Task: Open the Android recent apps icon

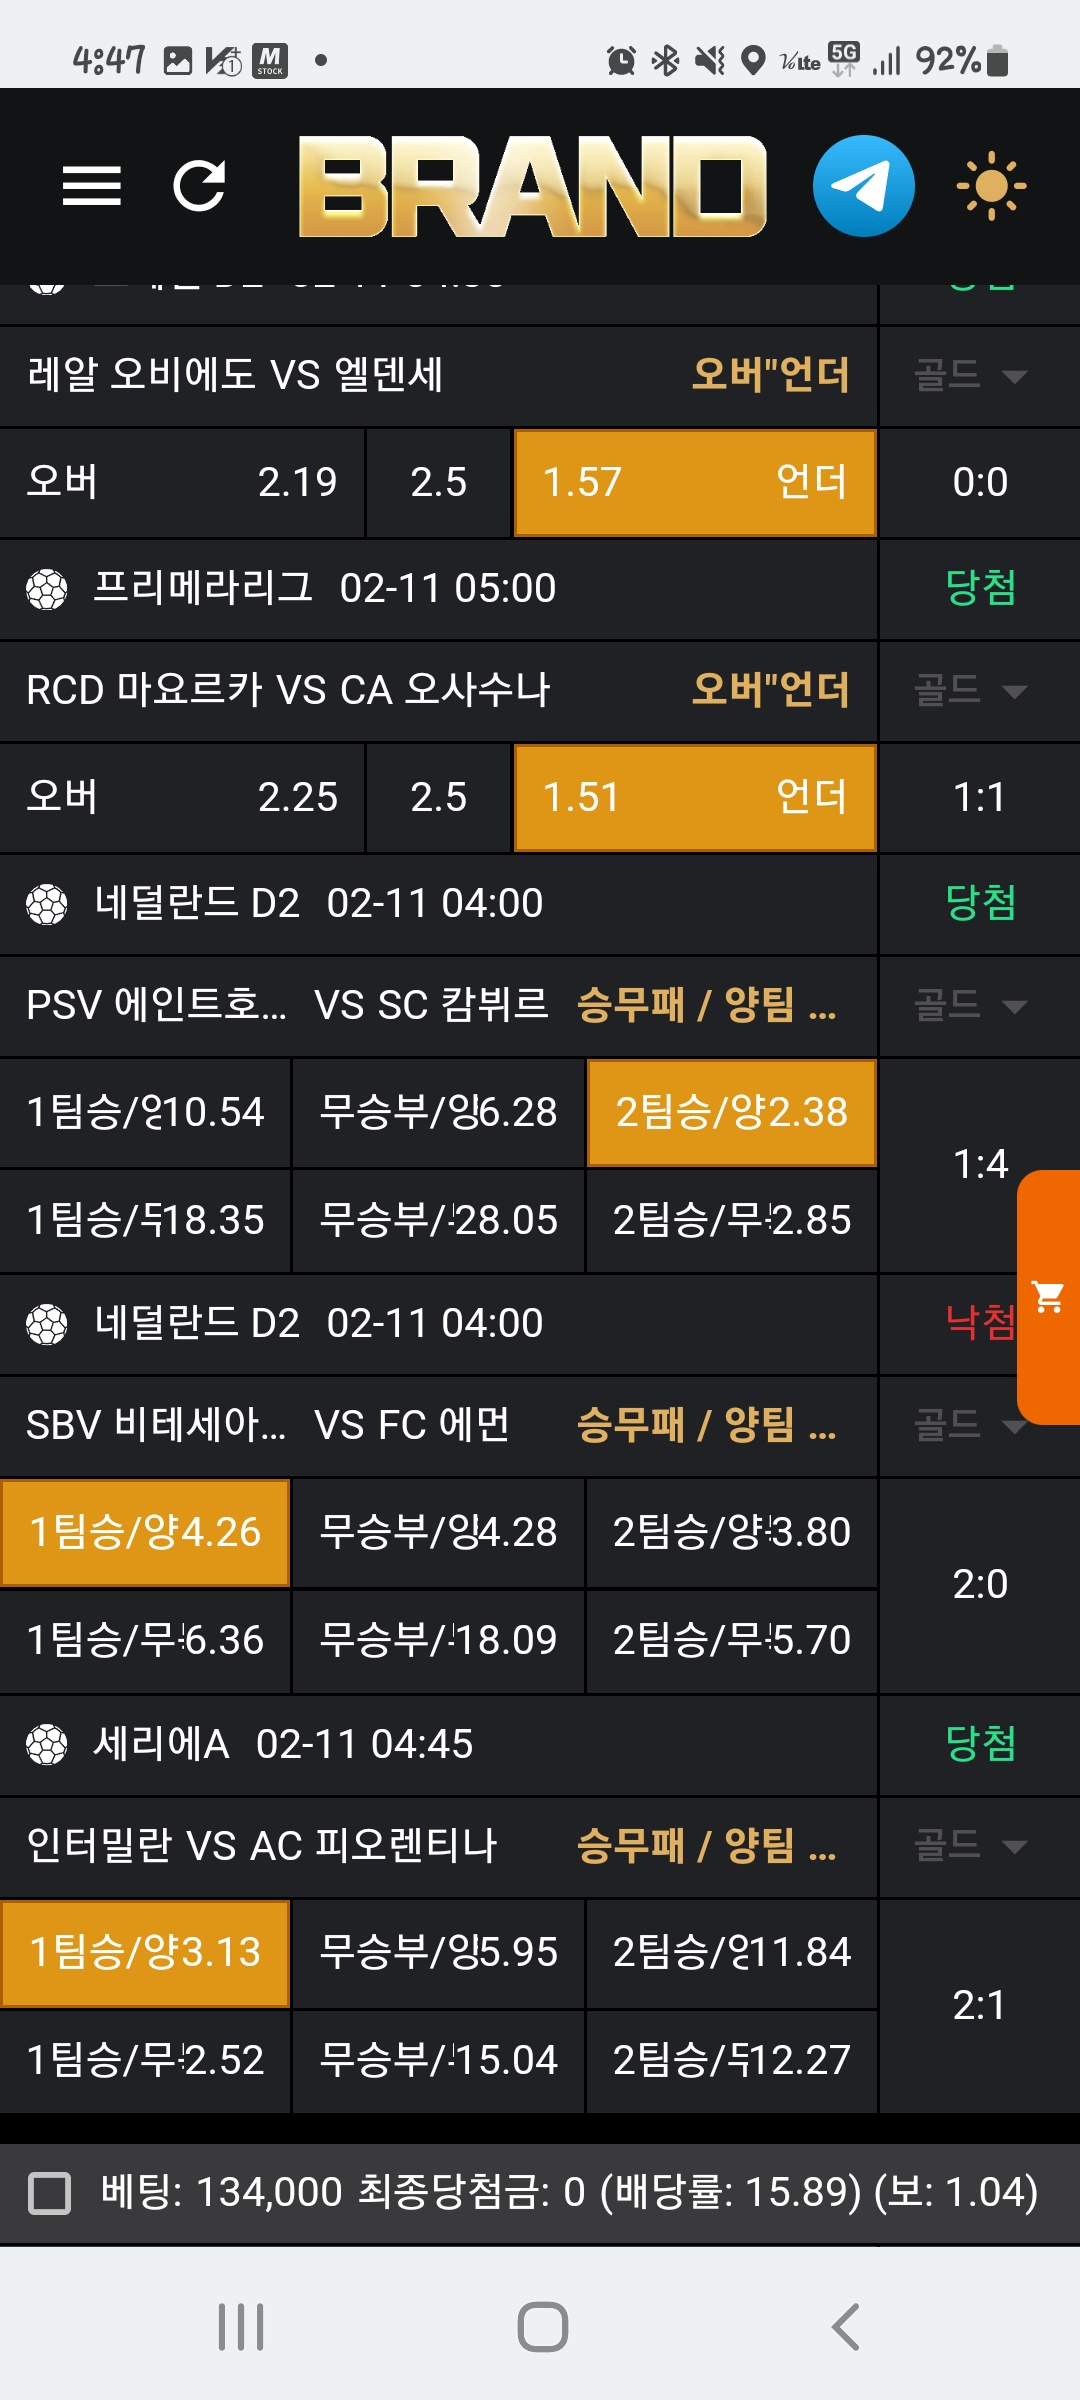Action: [241, 2326]
